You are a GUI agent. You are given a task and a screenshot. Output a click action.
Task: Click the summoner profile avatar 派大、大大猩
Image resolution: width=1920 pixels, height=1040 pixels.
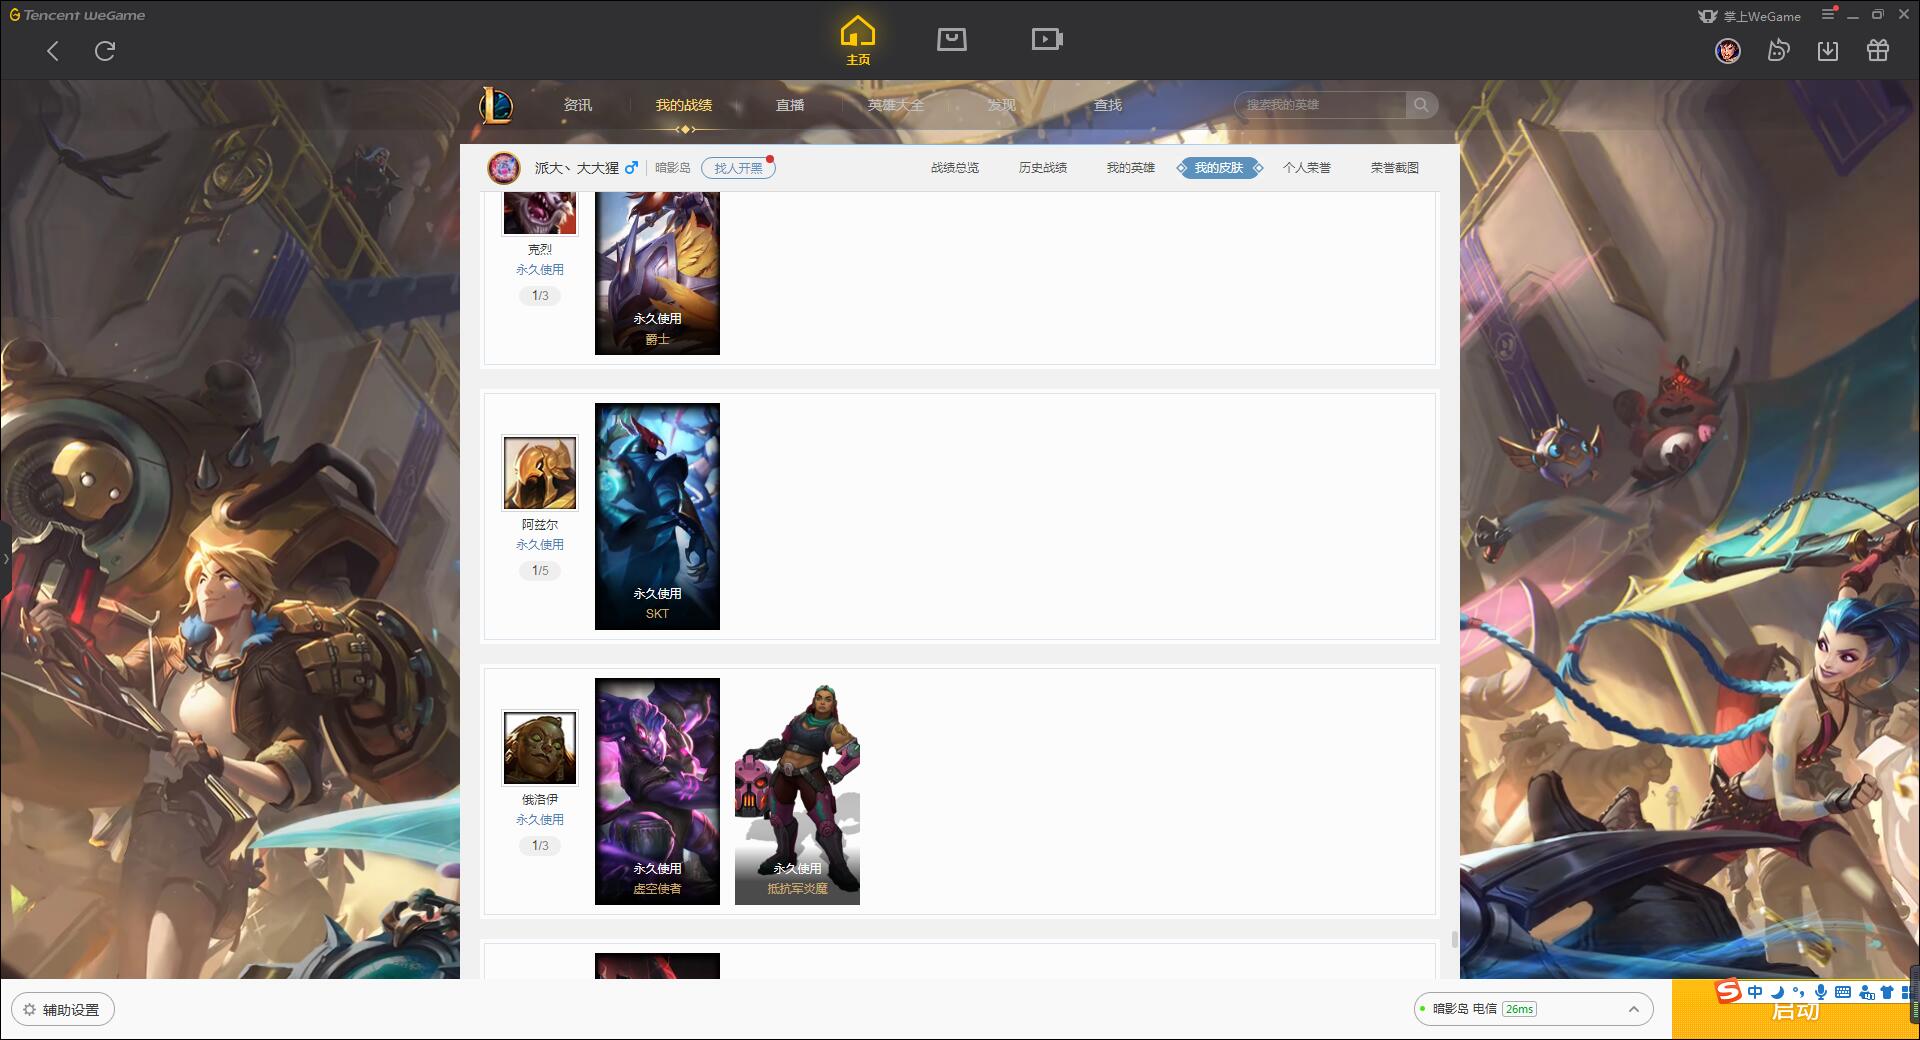pyautogui.click(x=504, y=168)
